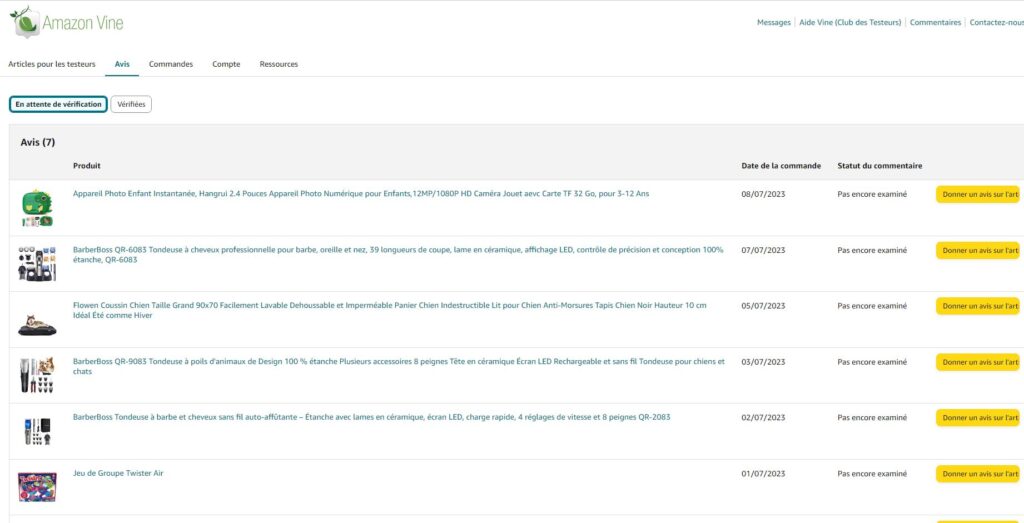The width and height of the screenshot is (1024, 523).
Task: Open BarberBoss QR-6083 Tondeuse à cheveux link
Action: (x=398, y=255)
